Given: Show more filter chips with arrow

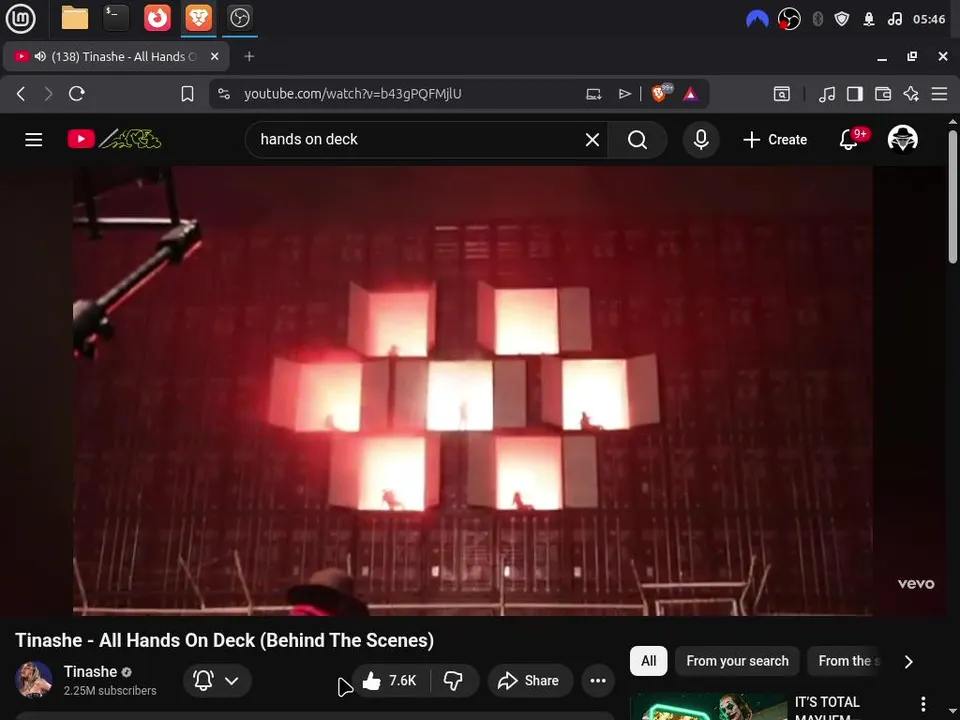Looking at the screenshot, I should point(909,661).
